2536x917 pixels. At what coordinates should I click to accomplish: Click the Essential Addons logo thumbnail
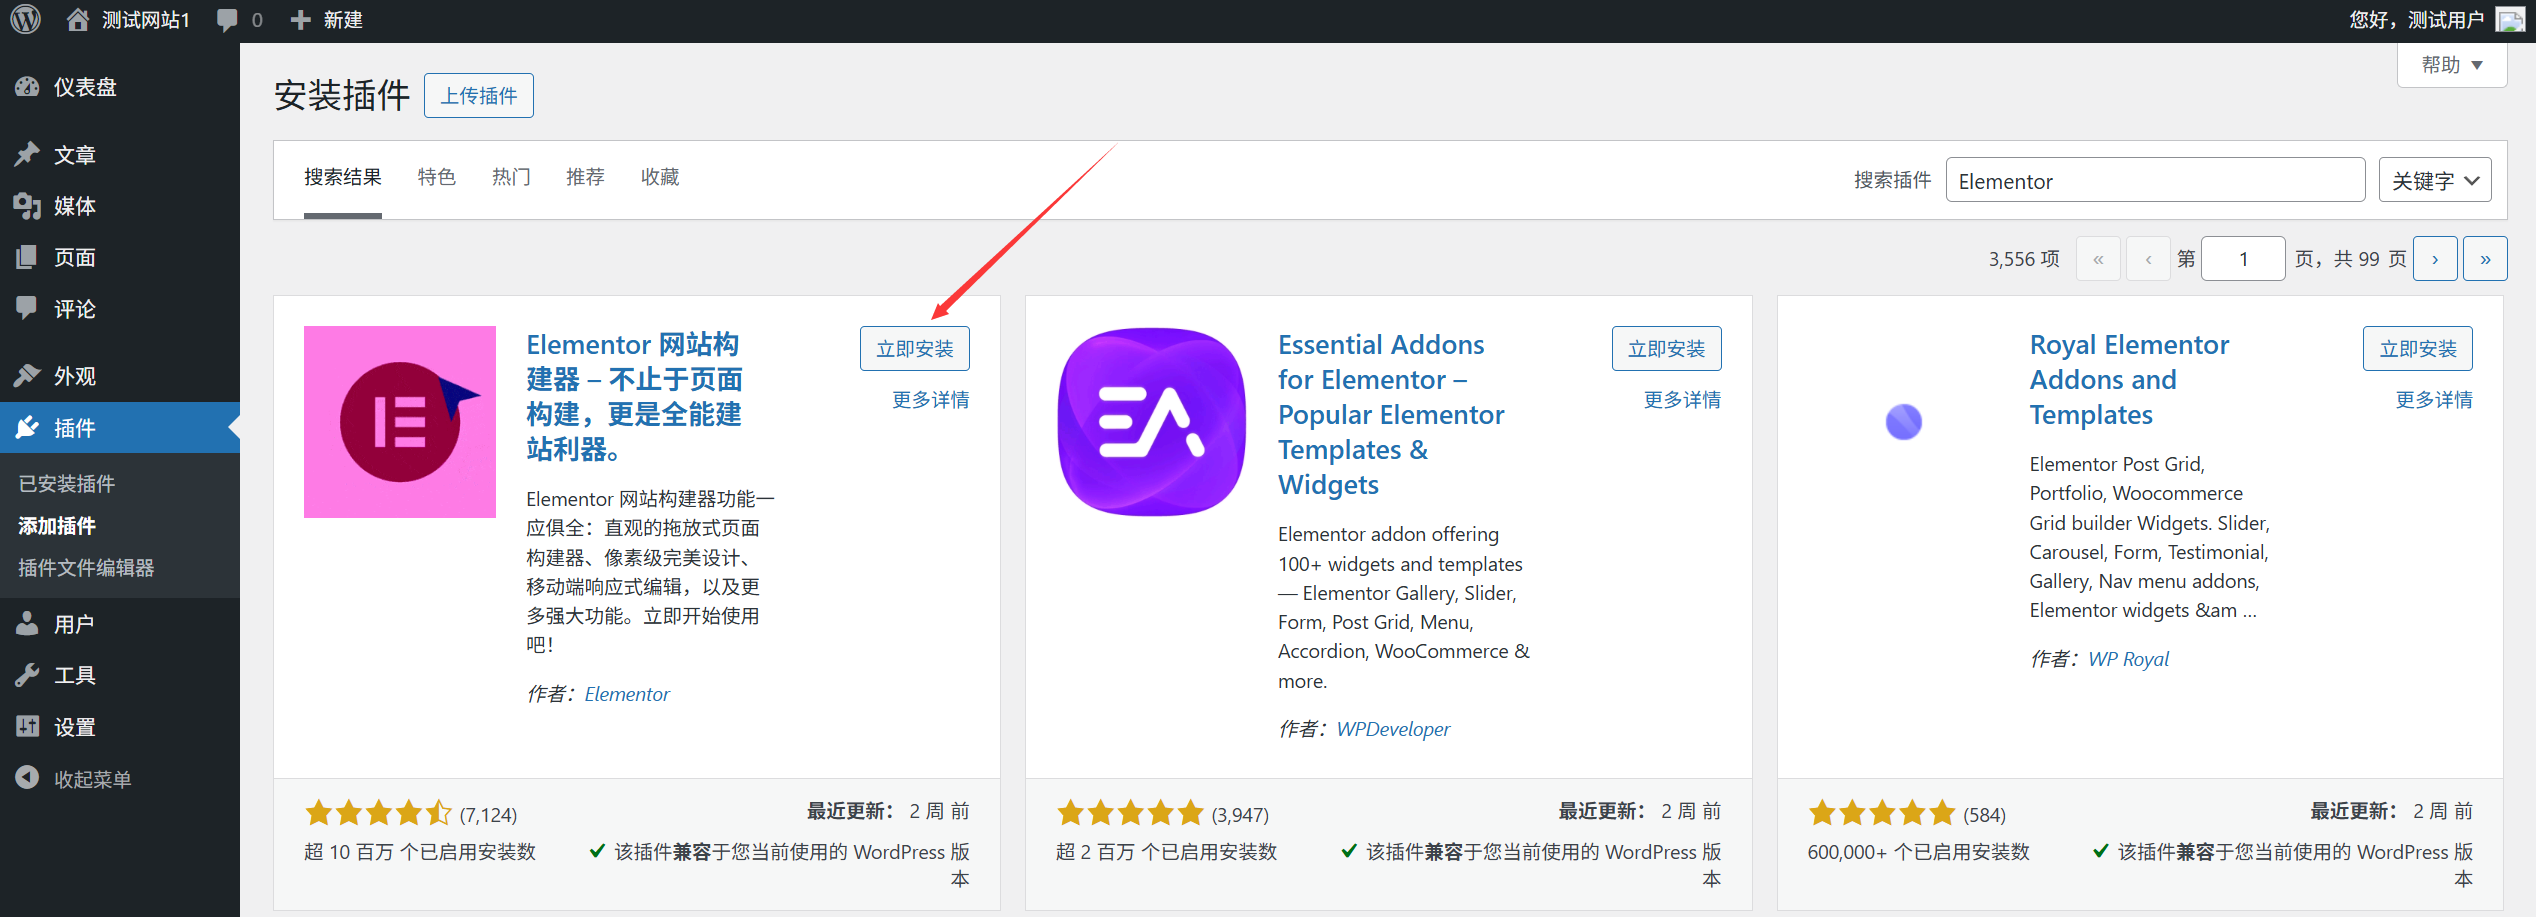1152,422
